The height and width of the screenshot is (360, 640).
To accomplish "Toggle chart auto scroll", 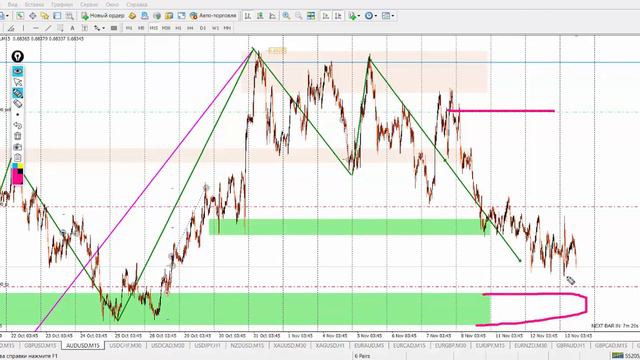I will 326,16.
